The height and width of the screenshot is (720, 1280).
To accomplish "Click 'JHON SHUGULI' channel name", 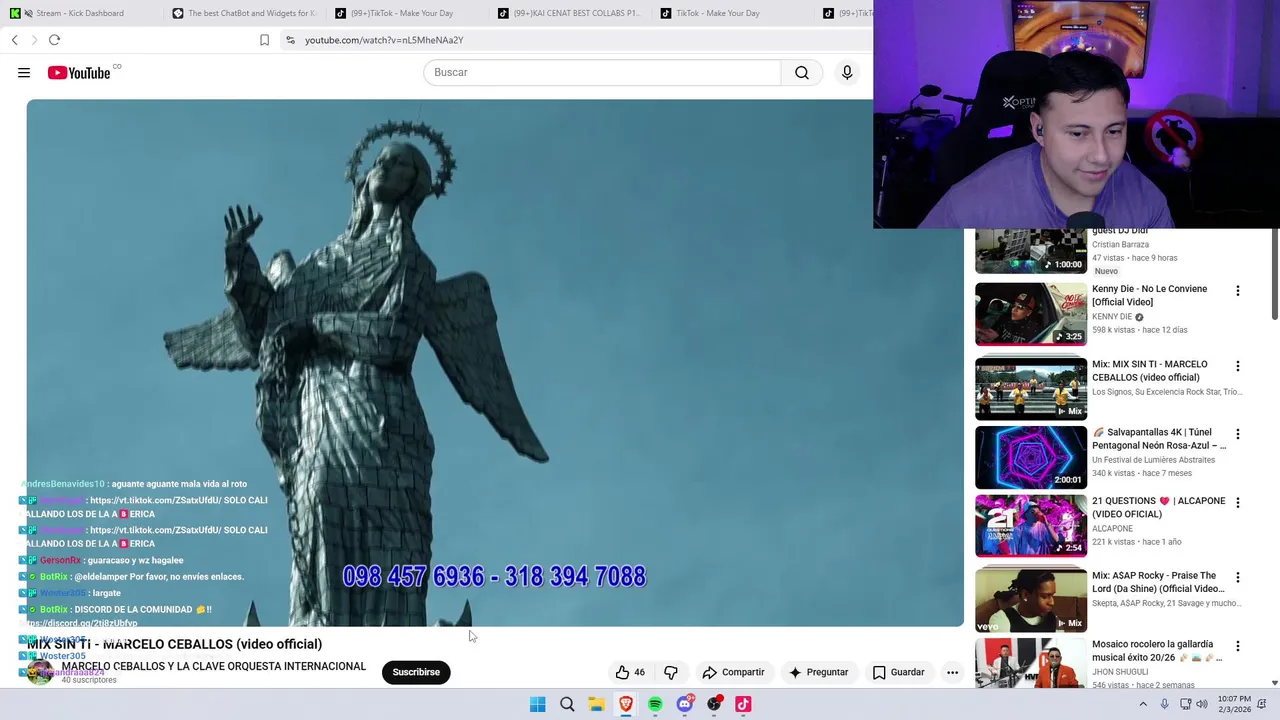I will (x=1121, y=672).
